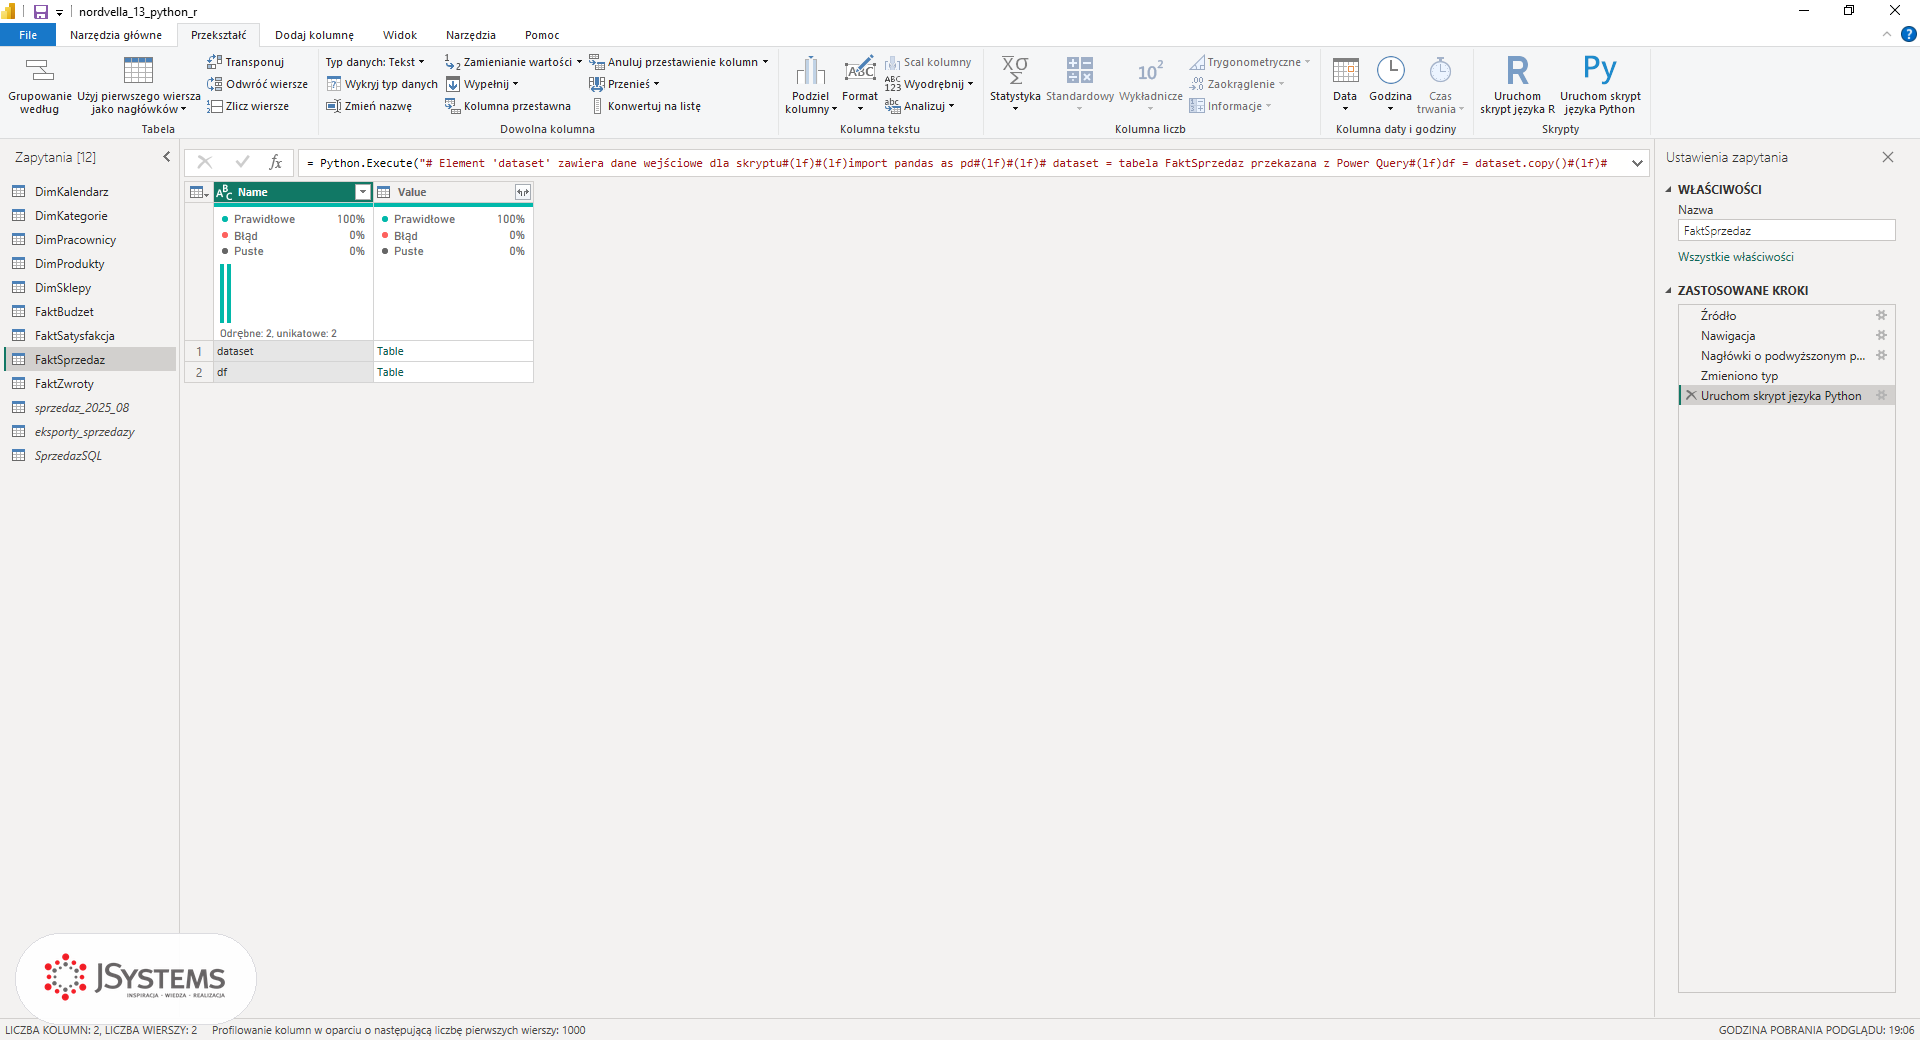The width and height of the screenshot is (1920, 1040).
Task: Open the Typ danych: Tekst dropdown
Action: tap(375, 62)
